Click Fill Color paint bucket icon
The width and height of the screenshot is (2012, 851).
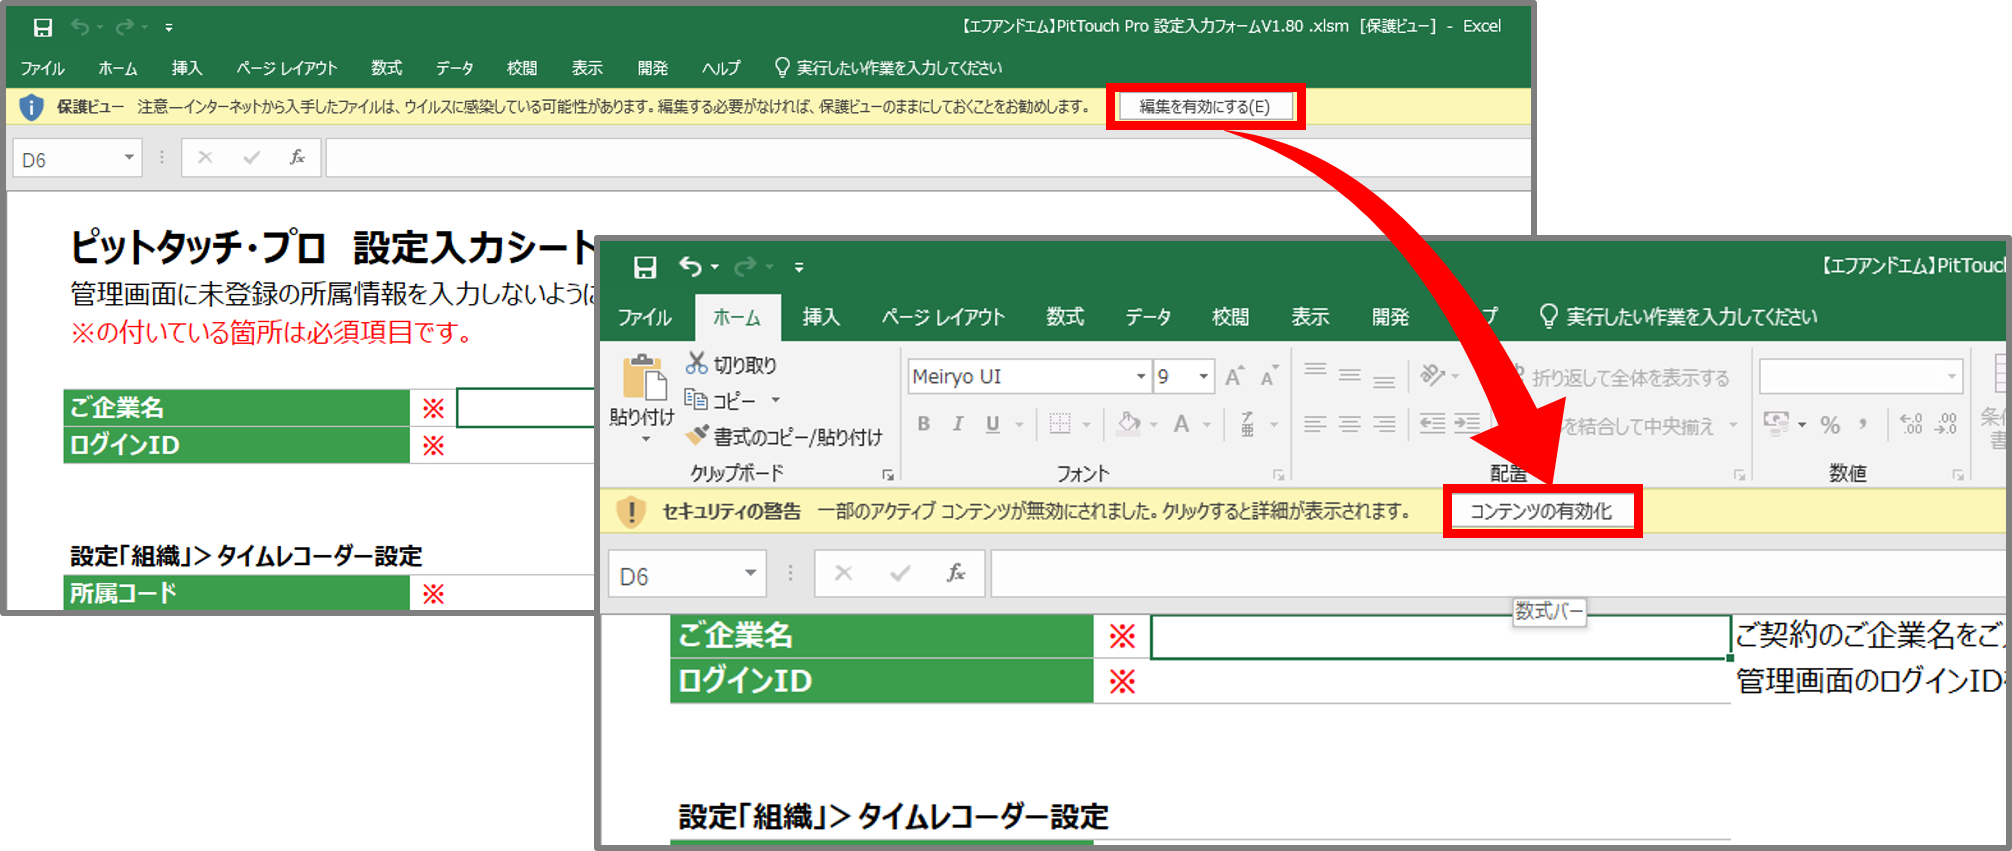coord(1129,424)
